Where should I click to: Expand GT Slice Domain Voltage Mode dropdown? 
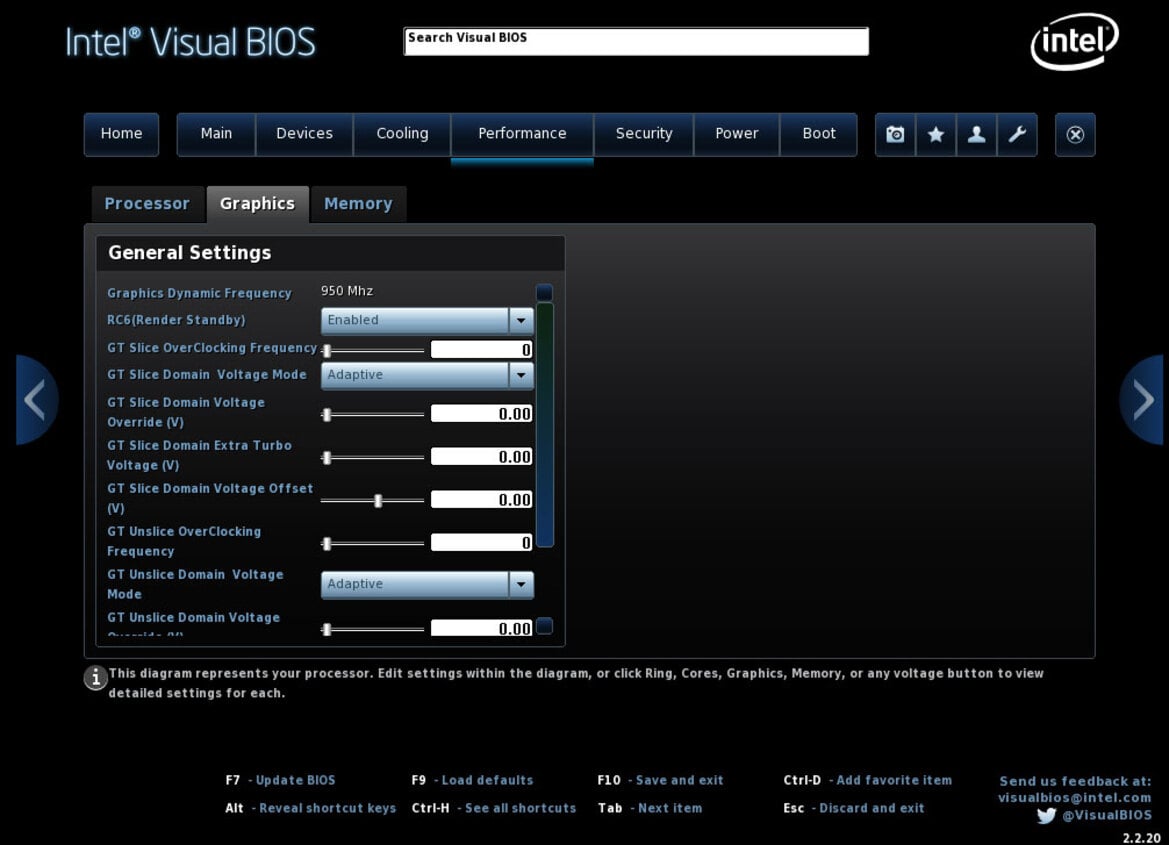(x=427, y=374)
